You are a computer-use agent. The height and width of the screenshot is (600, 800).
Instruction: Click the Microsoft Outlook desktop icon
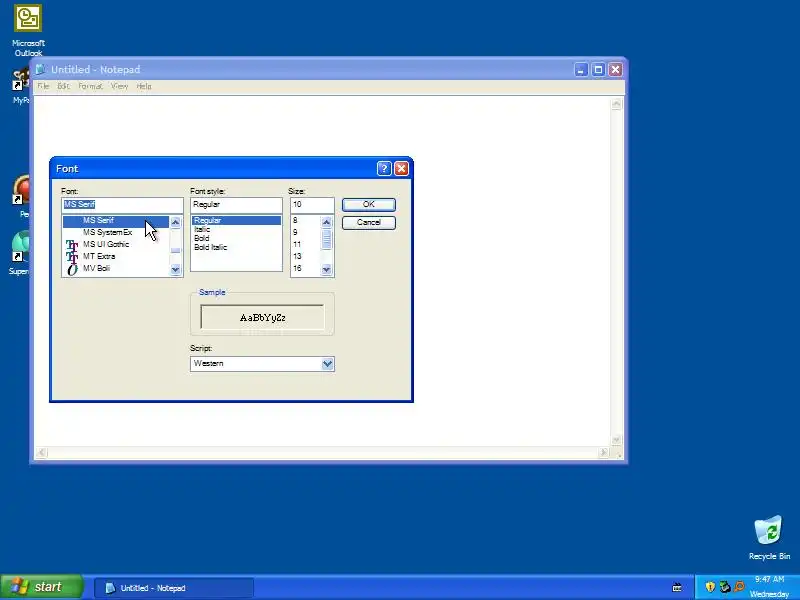click(x=28, y=30)
